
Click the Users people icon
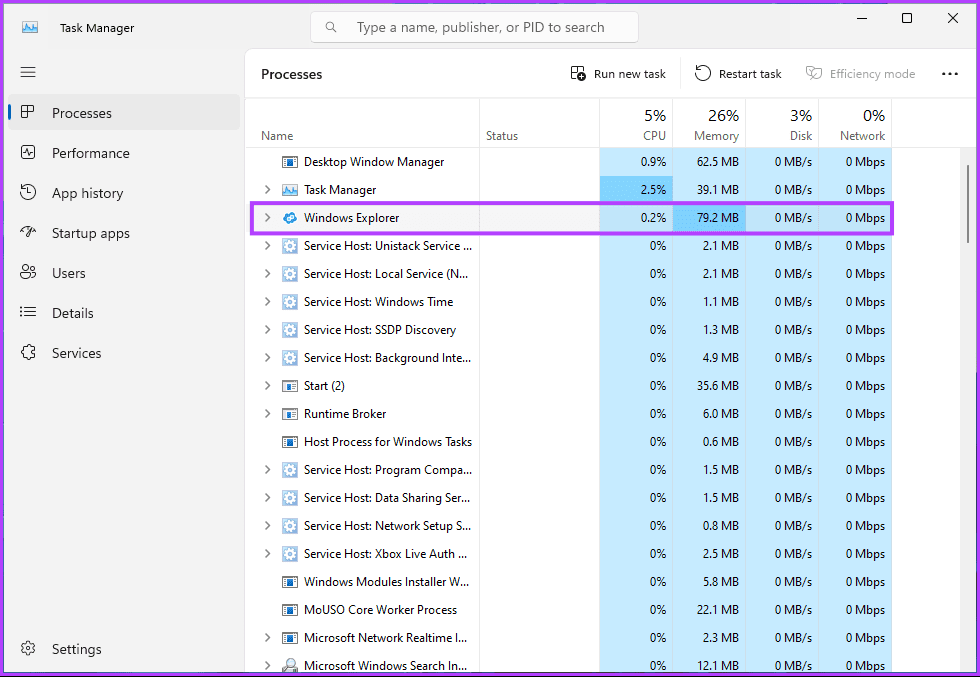(28, 273)
